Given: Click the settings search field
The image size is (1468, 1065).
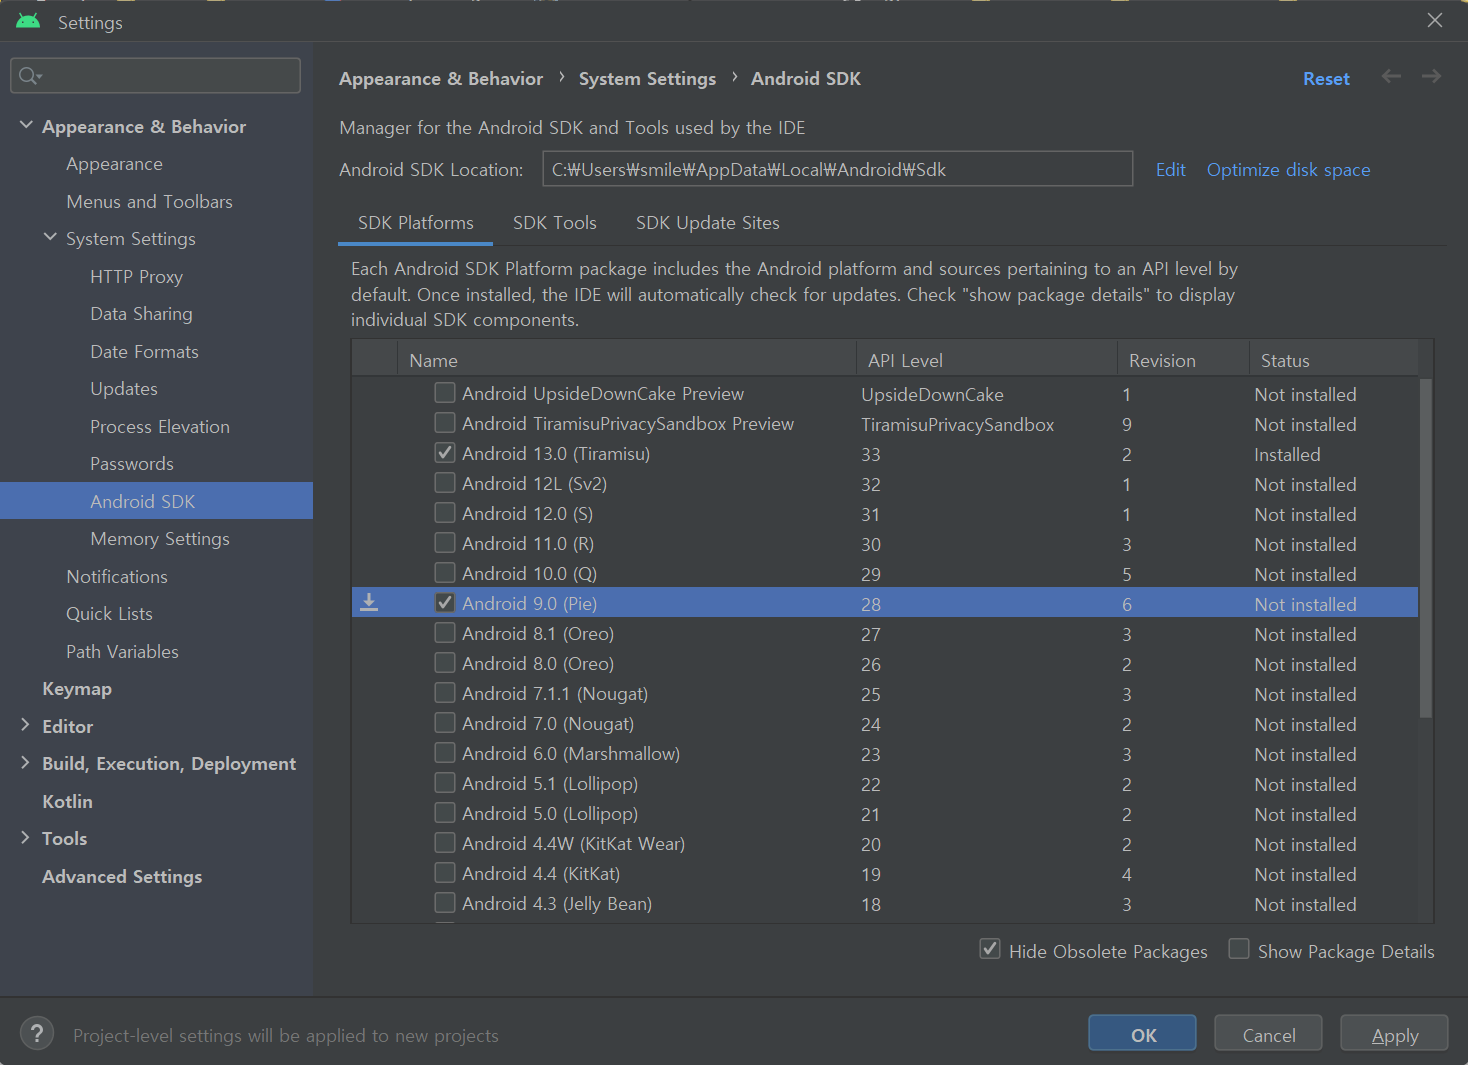Looking at the screenshot, I should (155, 76).
